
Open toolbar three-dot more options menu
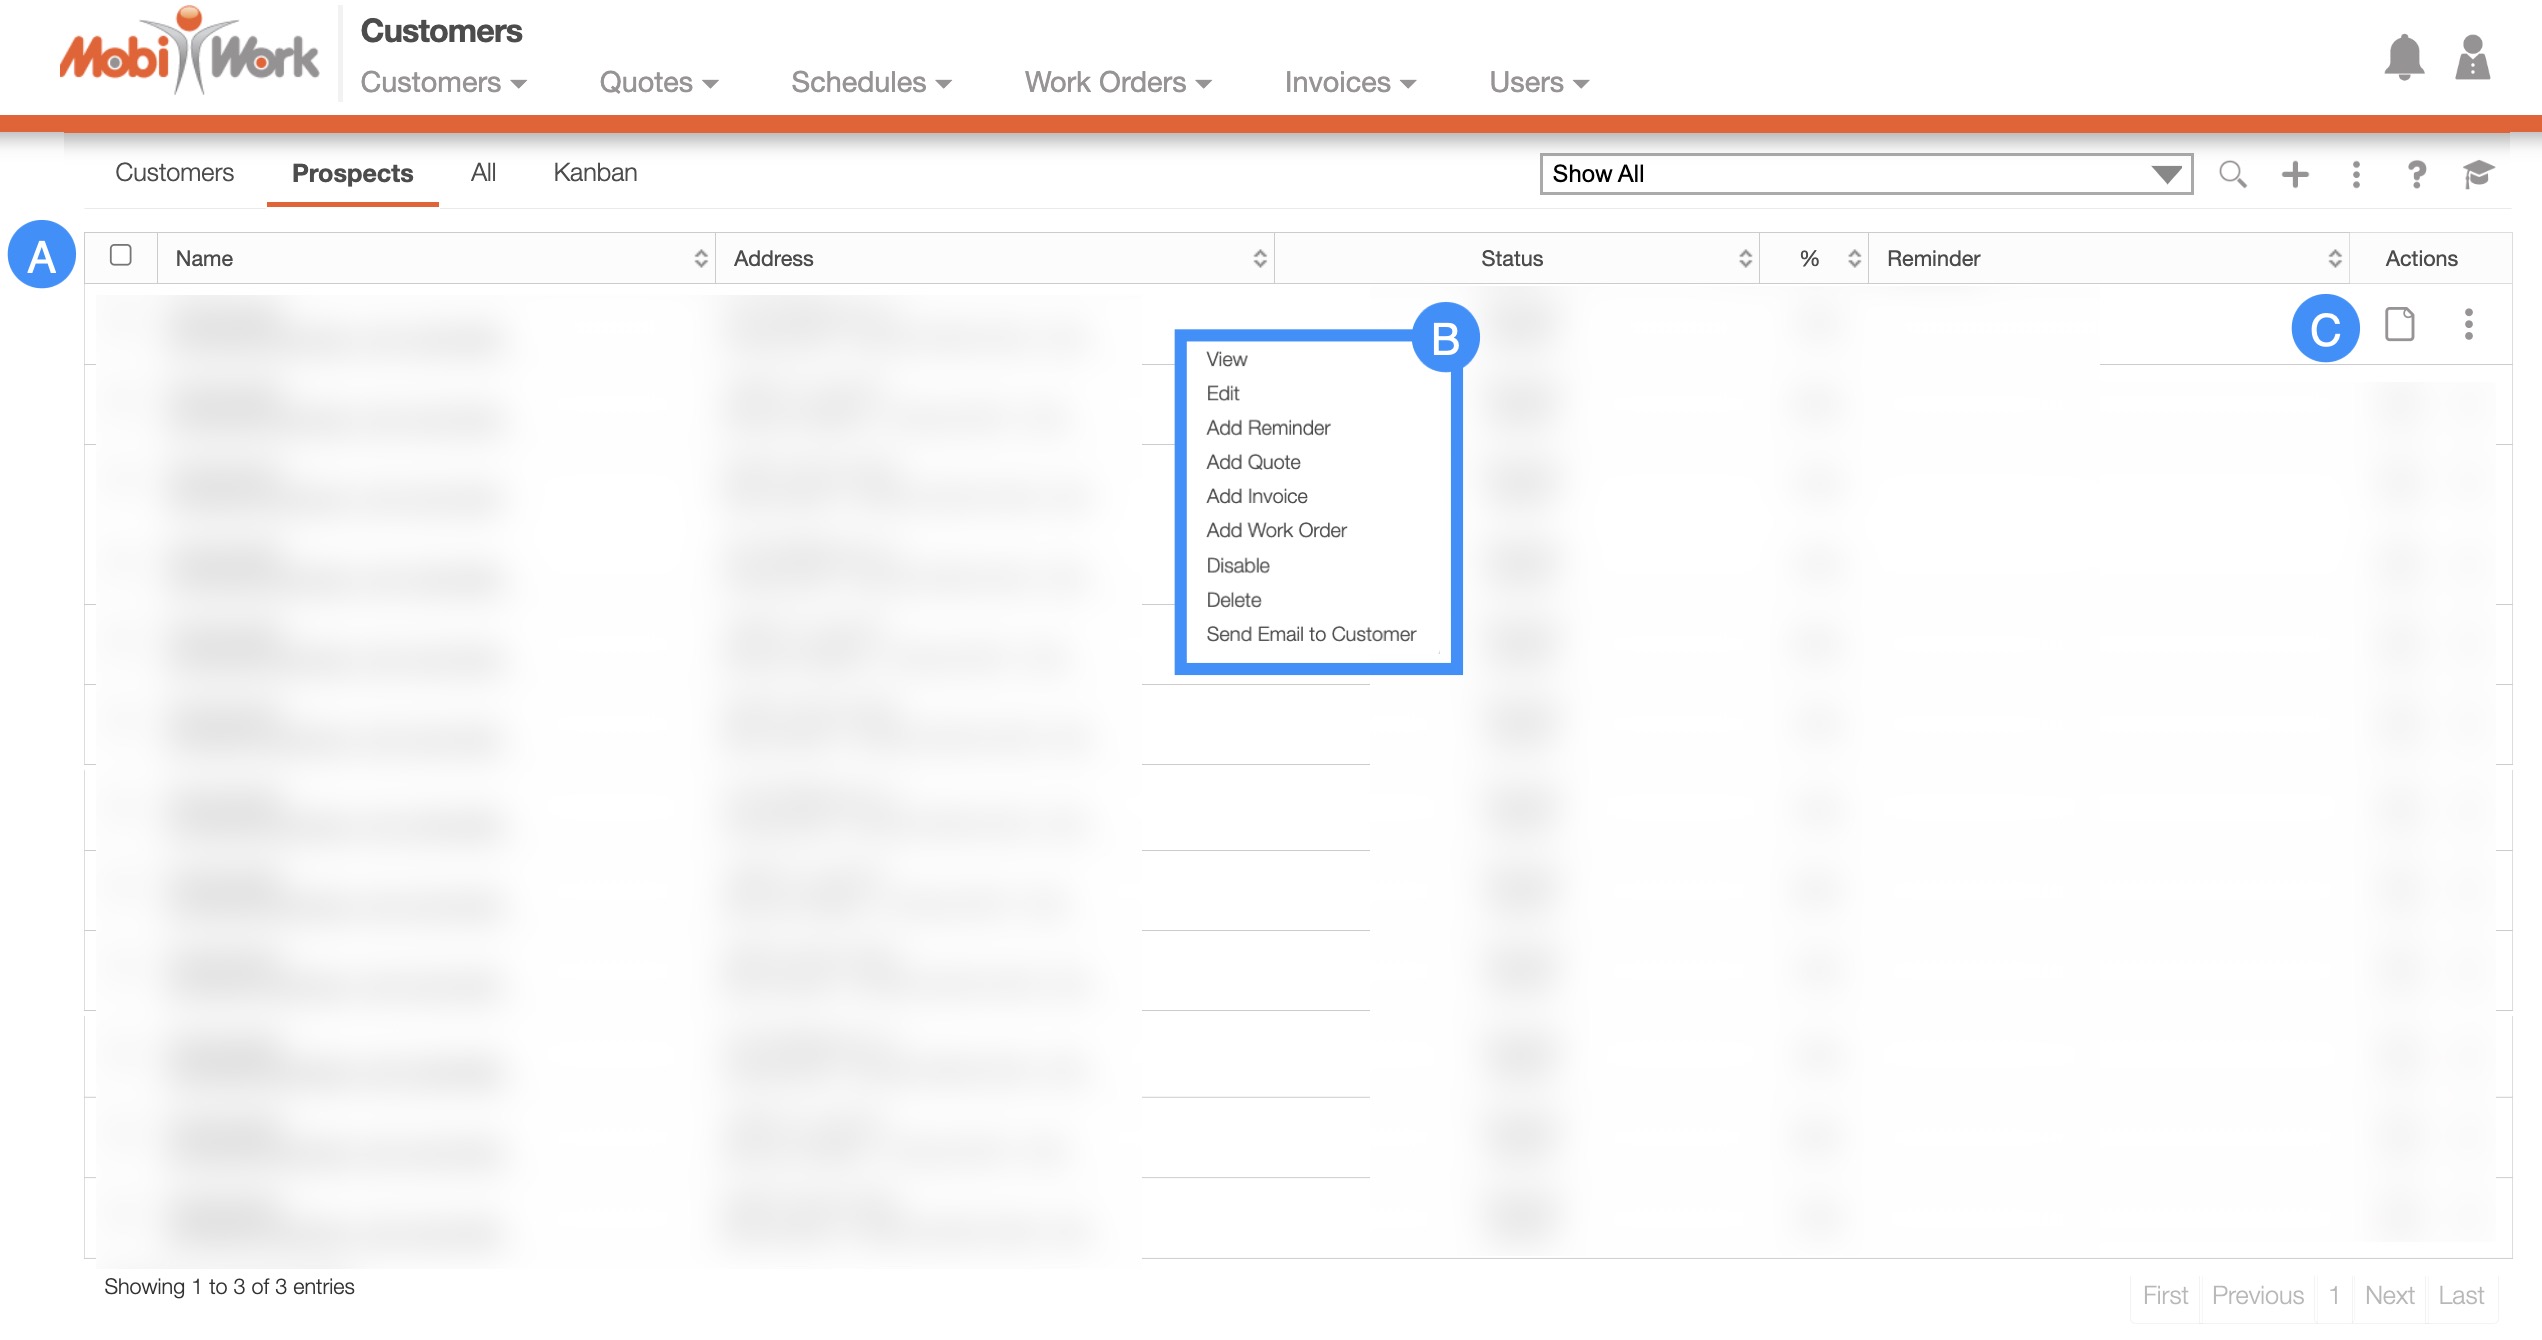[x=2356, y=174]
